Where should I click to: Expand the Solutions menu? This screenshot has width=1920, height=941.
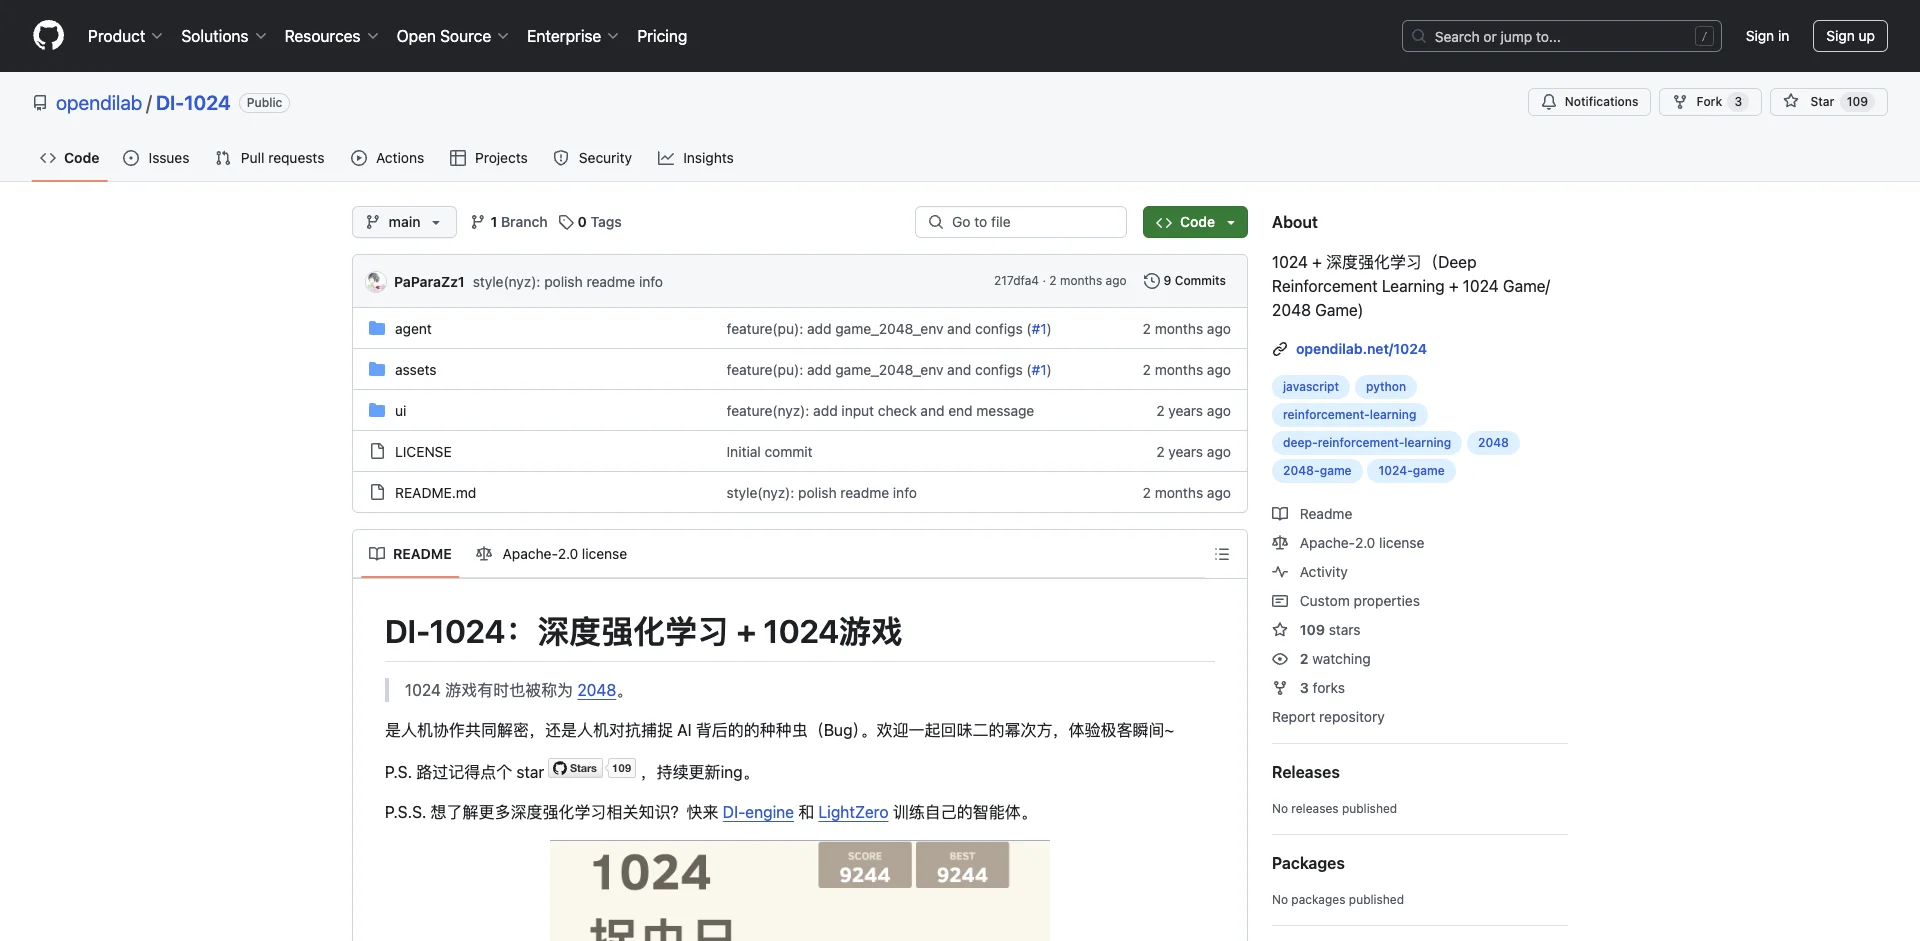(224, 36)
